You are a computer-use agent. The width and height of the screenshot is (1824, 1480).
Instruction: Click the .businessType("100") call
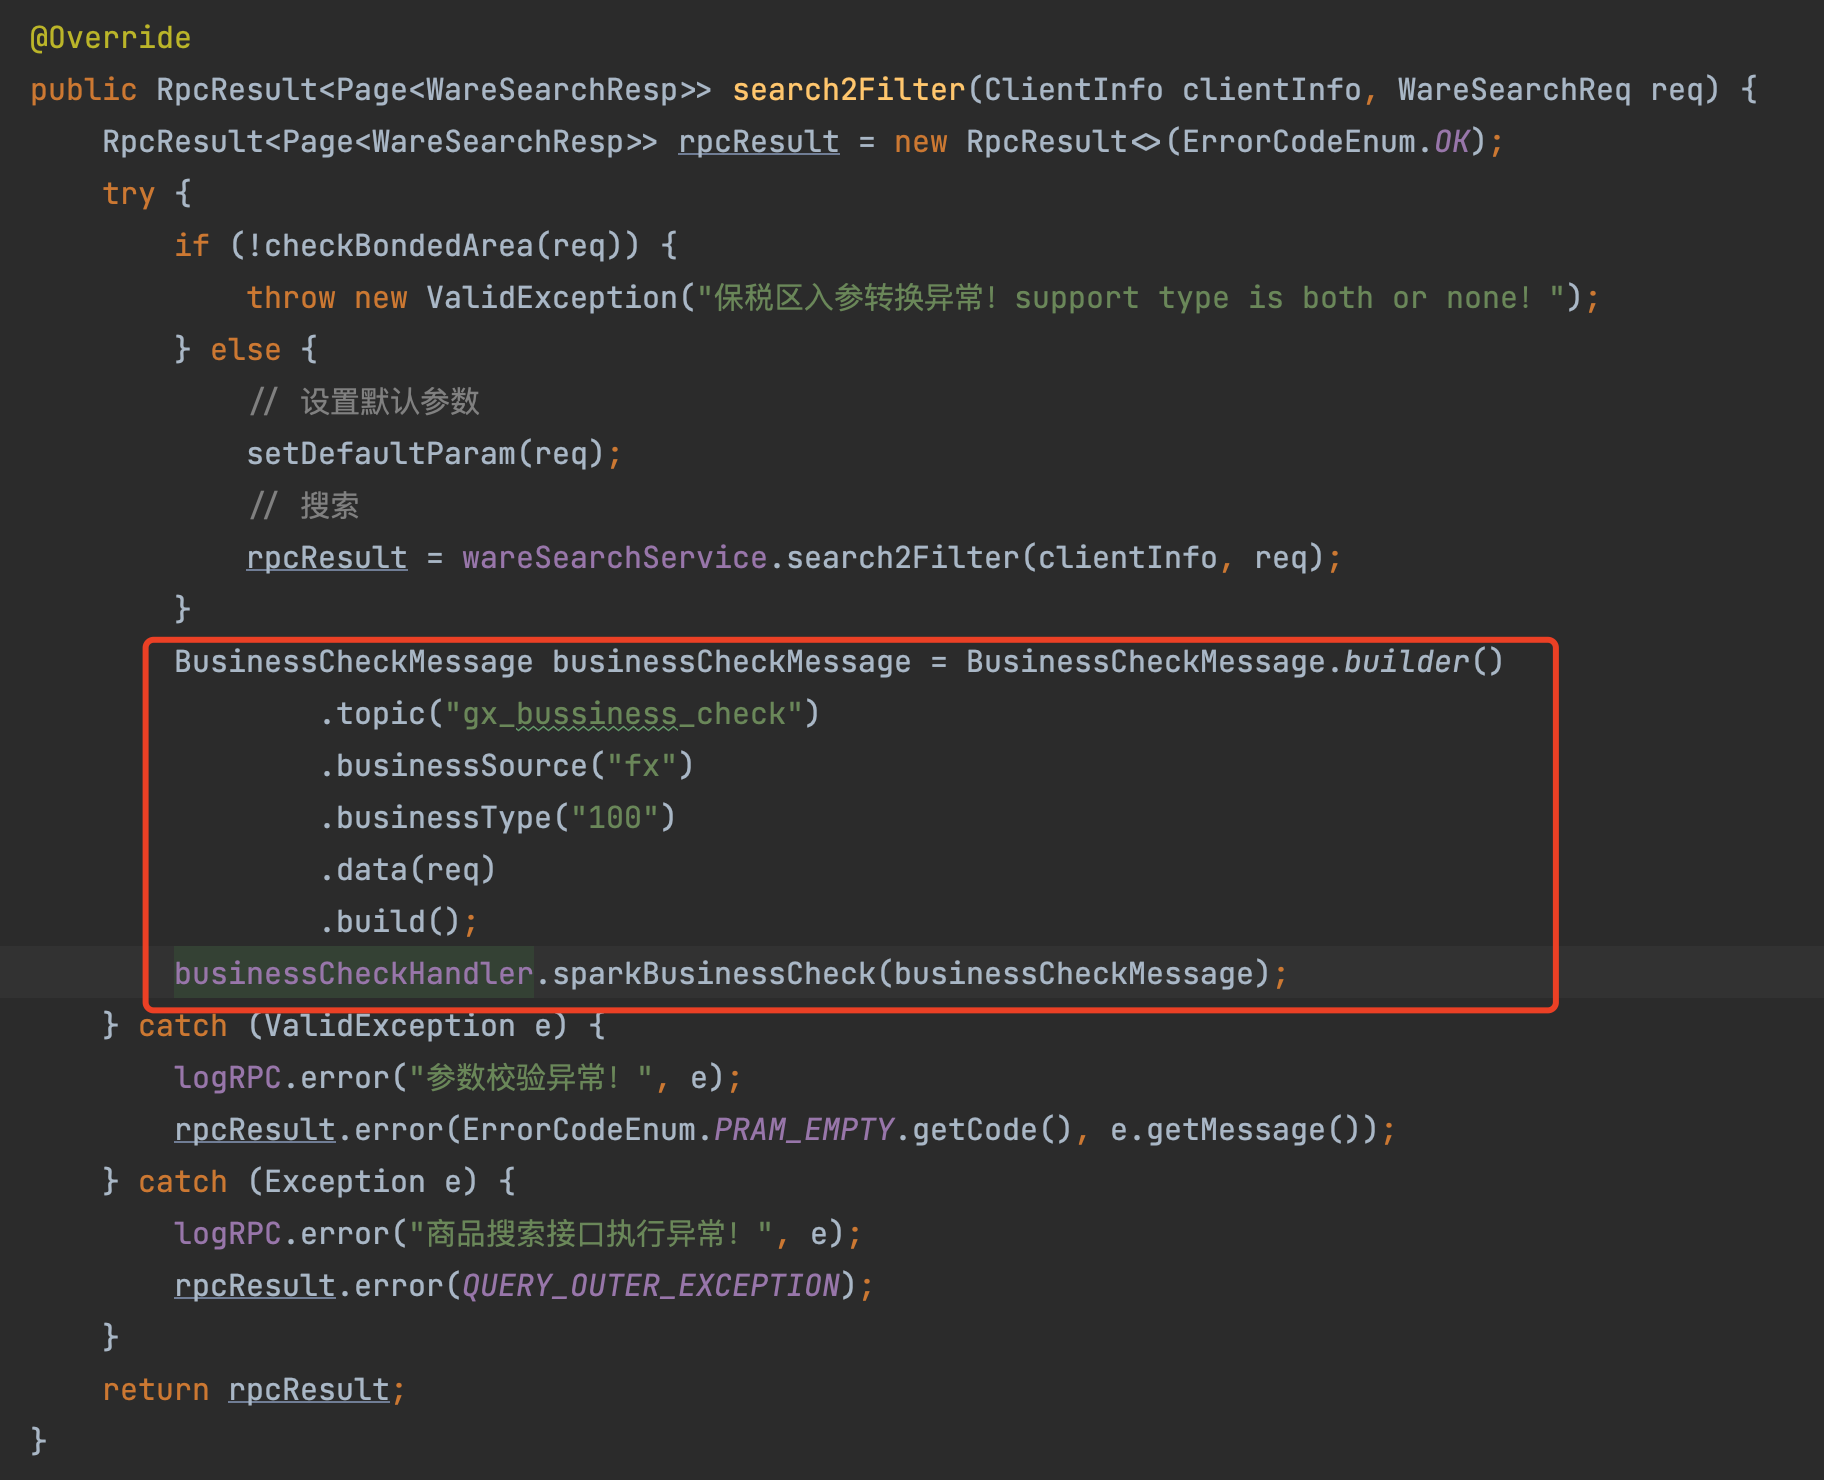click(497, 818)
